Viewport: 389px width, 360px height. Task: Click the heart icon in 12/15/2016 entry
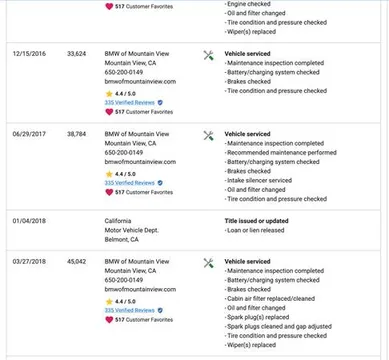coord(109,112)
